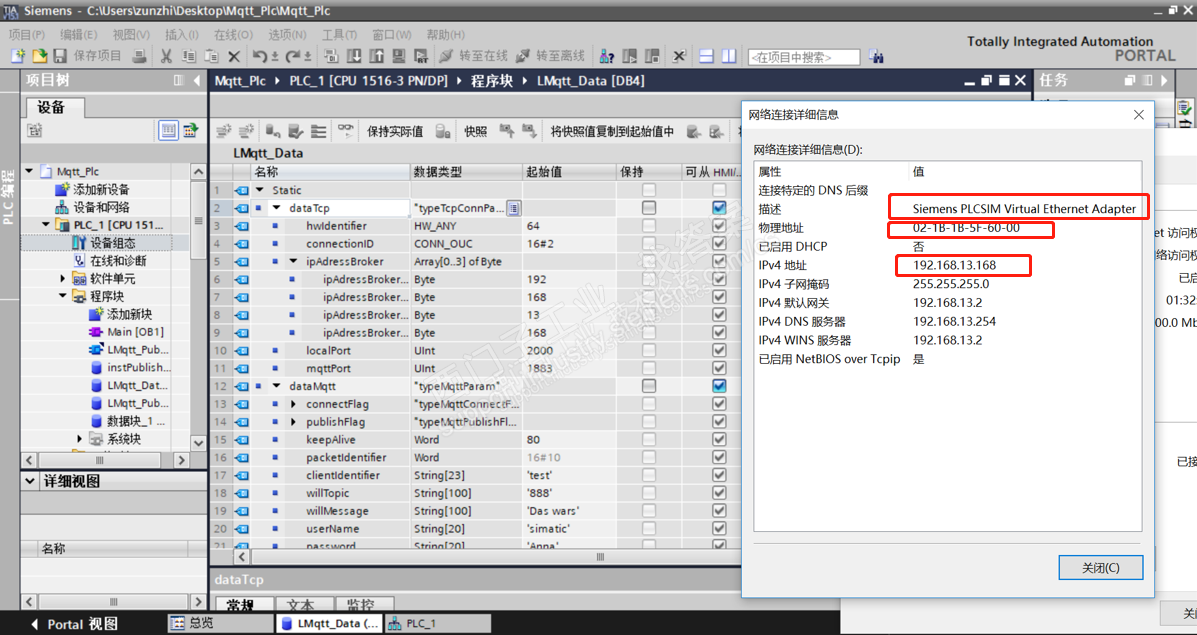Toggle HMI accessible checkbox for keepAlive row
Viewport: 1197px width, 635px height.
718,440
